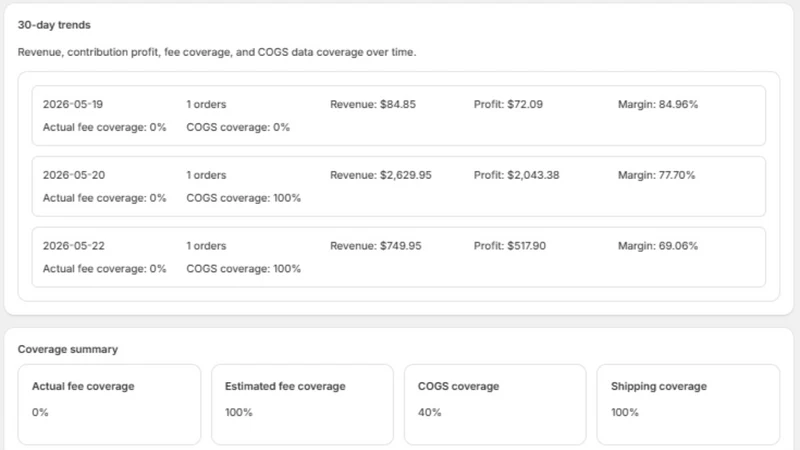Click Margin: 69.06%
Screen dimensions: 800x450
coord(658,246)
